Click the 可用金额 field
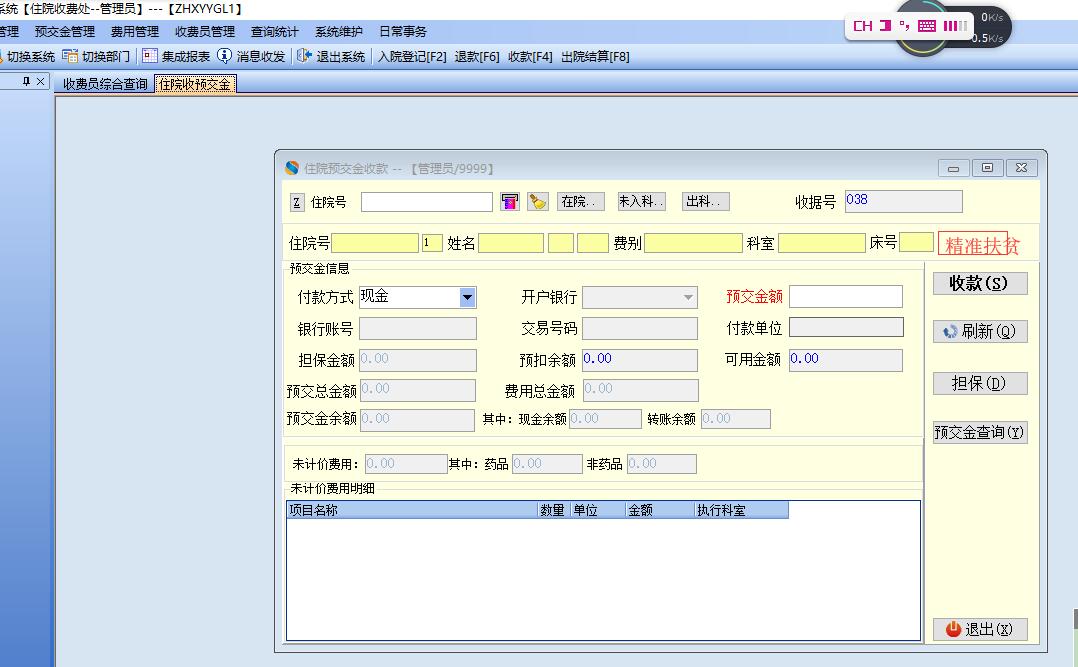The height and width of the screenshot is (667, 1078). [x=846, y=360]
